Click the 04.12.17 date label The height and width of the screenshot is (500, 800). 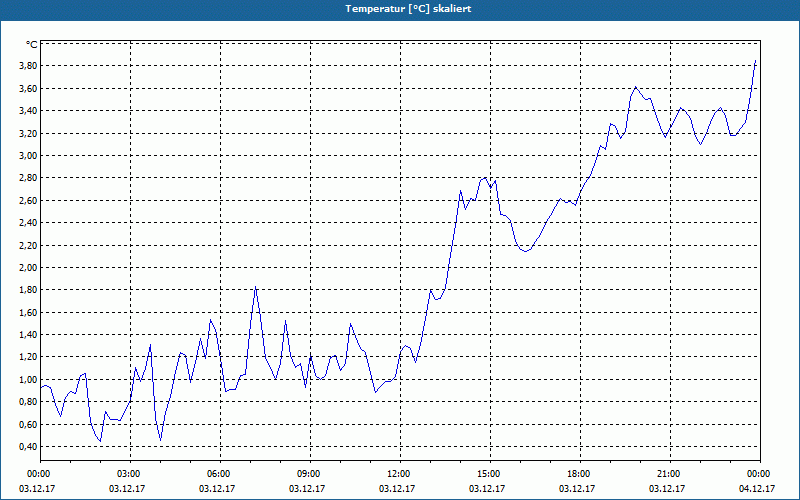tap(757, 489)
